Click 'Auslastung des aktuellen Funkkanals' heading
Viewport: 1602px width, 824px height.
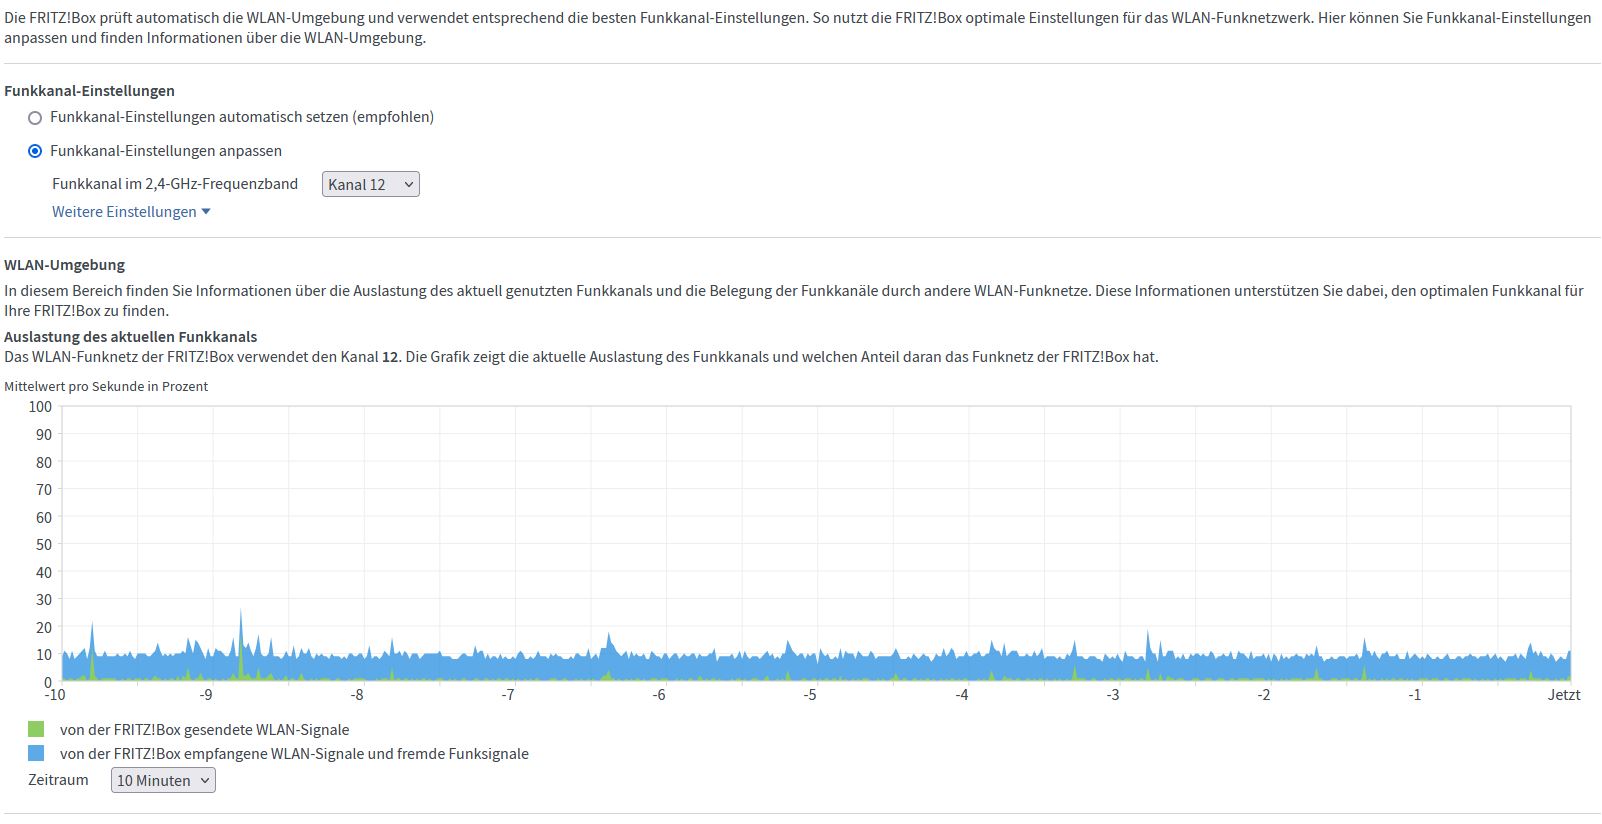pos(131,337)
